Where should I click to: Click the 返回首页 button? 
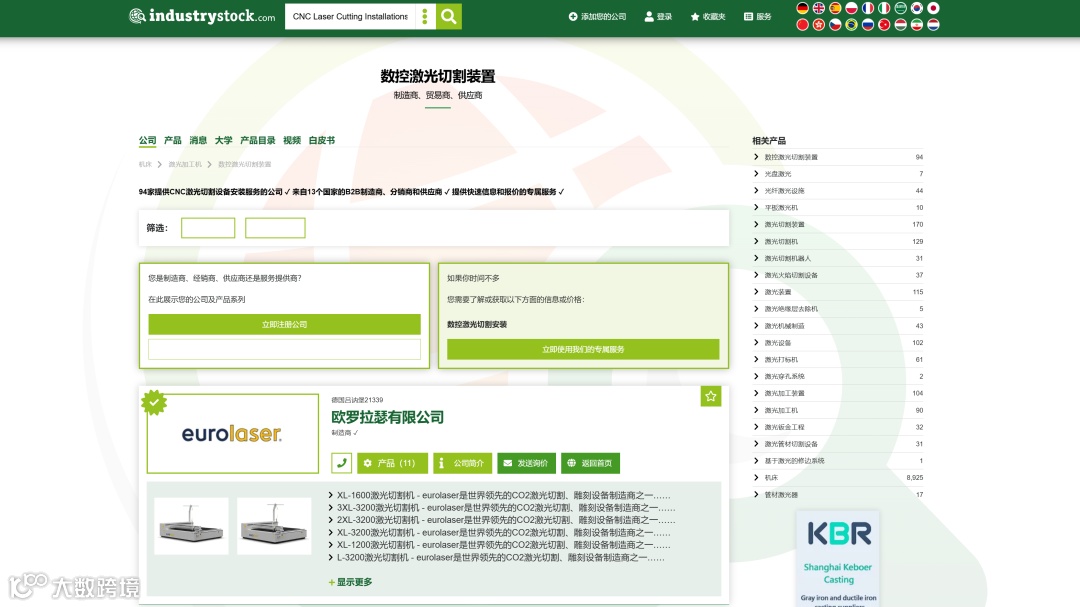[591, 463]
